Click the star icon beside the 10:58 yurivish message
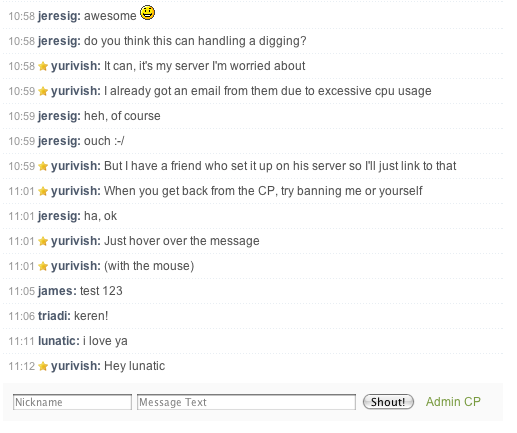 (43, 66)
